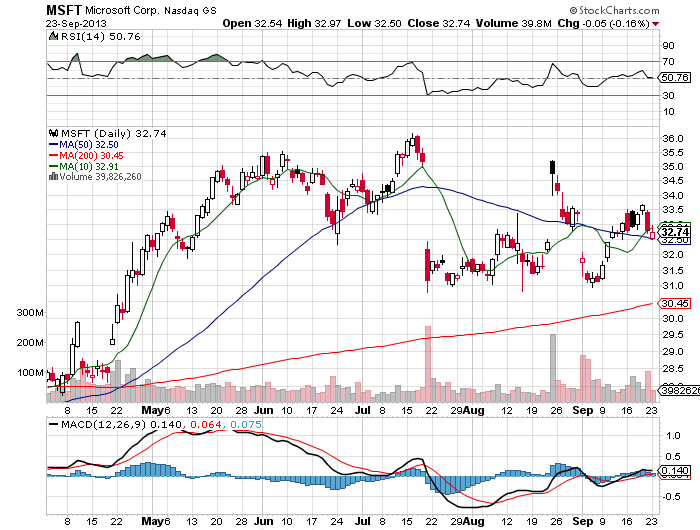Click the tallest red volume bar near Jul 22
The image size is (700, 530).
click(x=428, y=364)
